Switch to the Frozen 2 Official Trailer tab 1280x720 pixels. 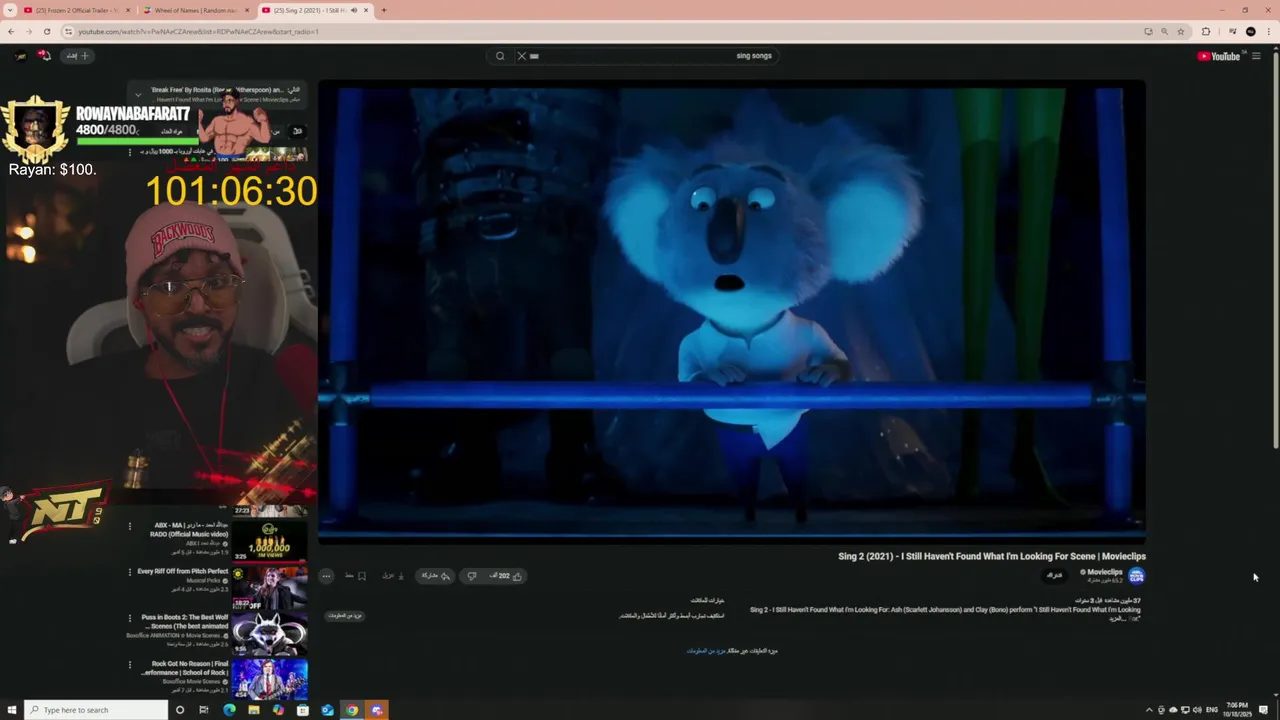coord(76,10)
